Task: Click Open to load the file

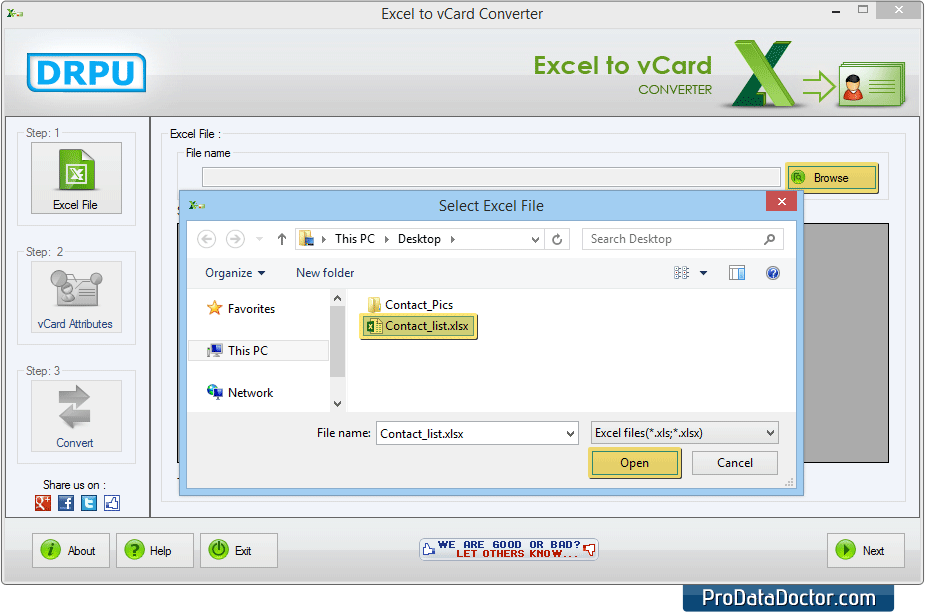Action: pos(635,463)
